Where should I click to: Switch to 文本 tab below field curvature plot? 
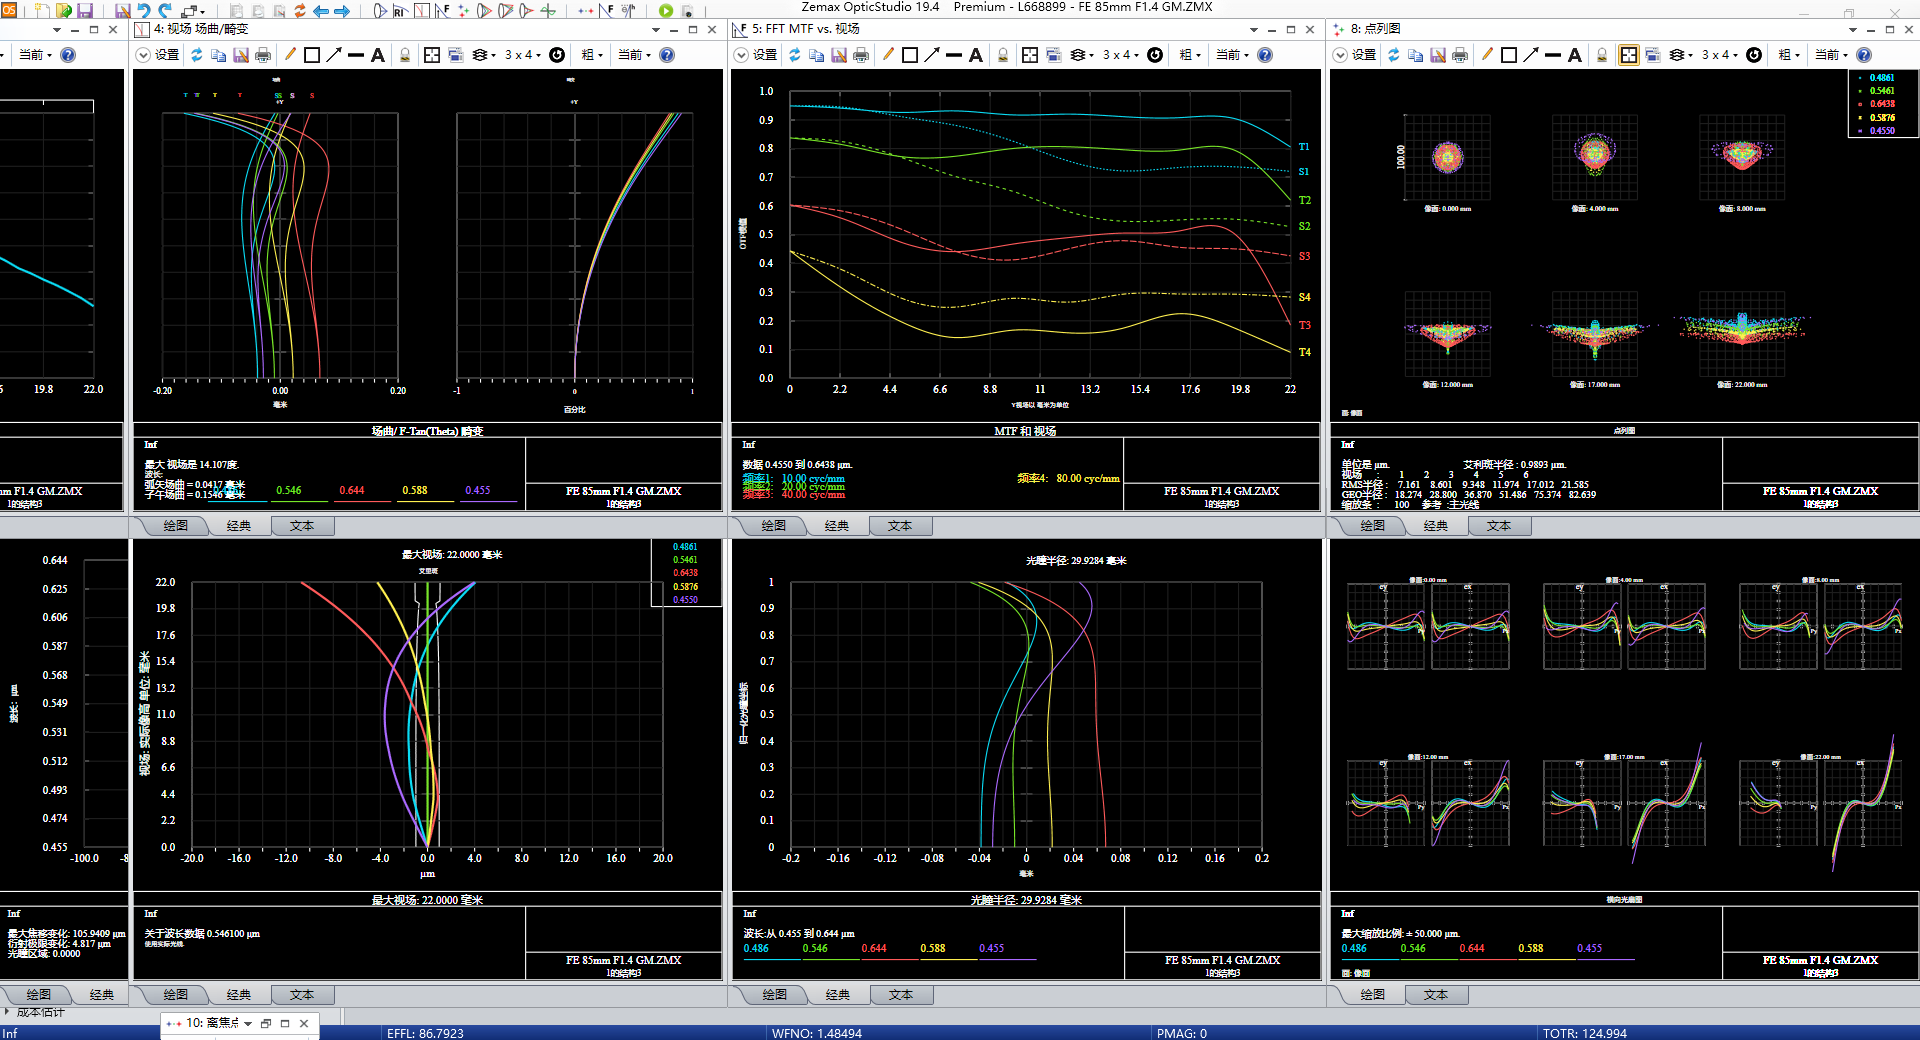click(302, 526)
